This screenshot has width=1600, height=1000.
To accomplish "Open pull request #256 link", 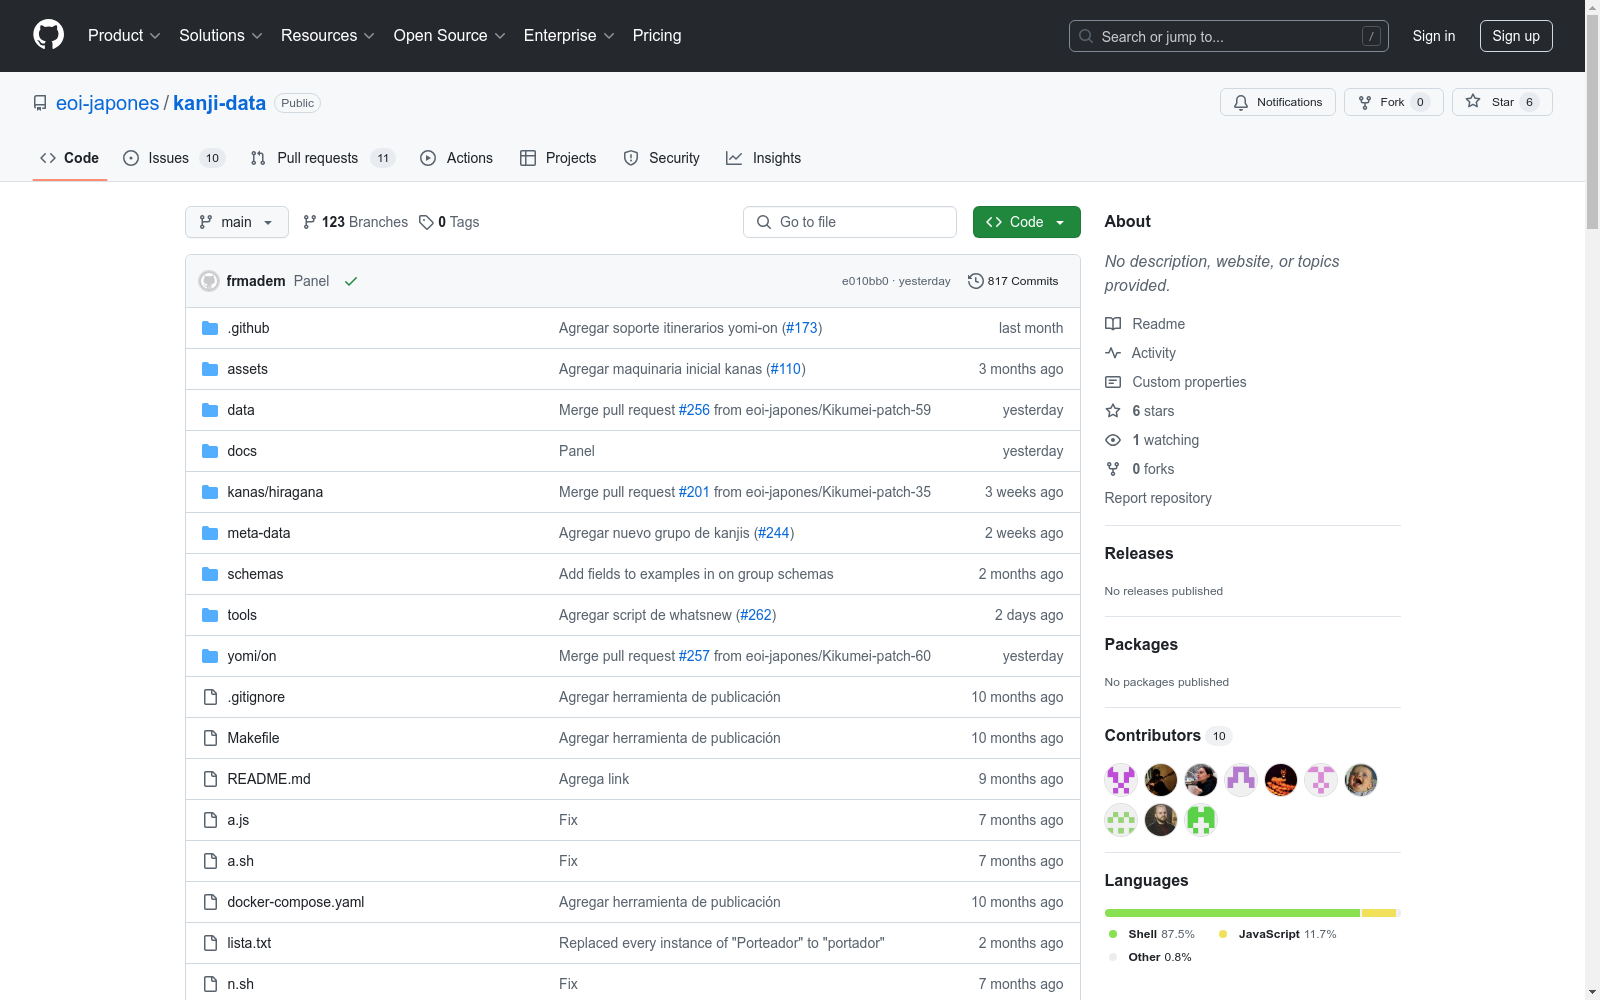I will [x=694, y=410].
